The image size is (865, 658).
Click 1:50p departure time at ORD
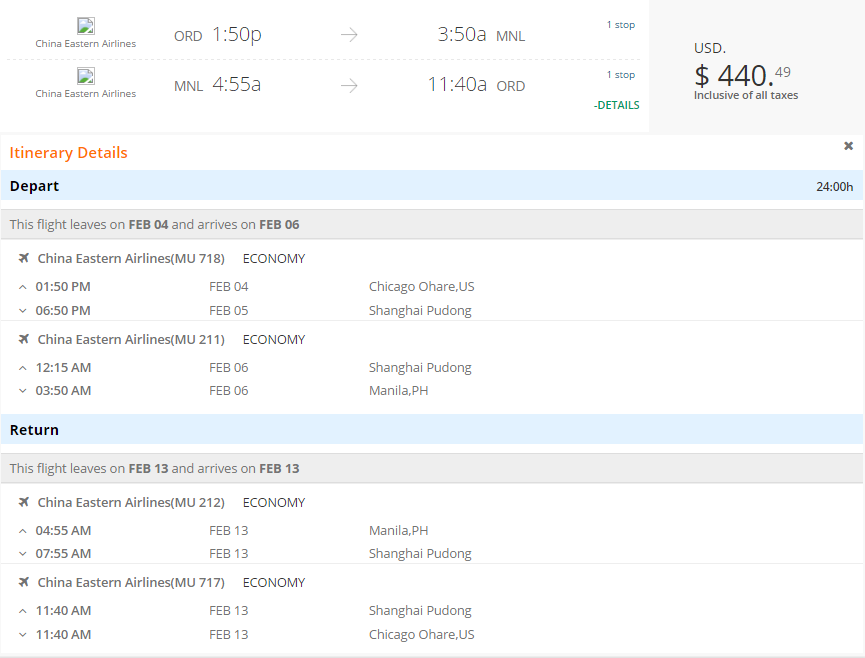pos(237,35)
